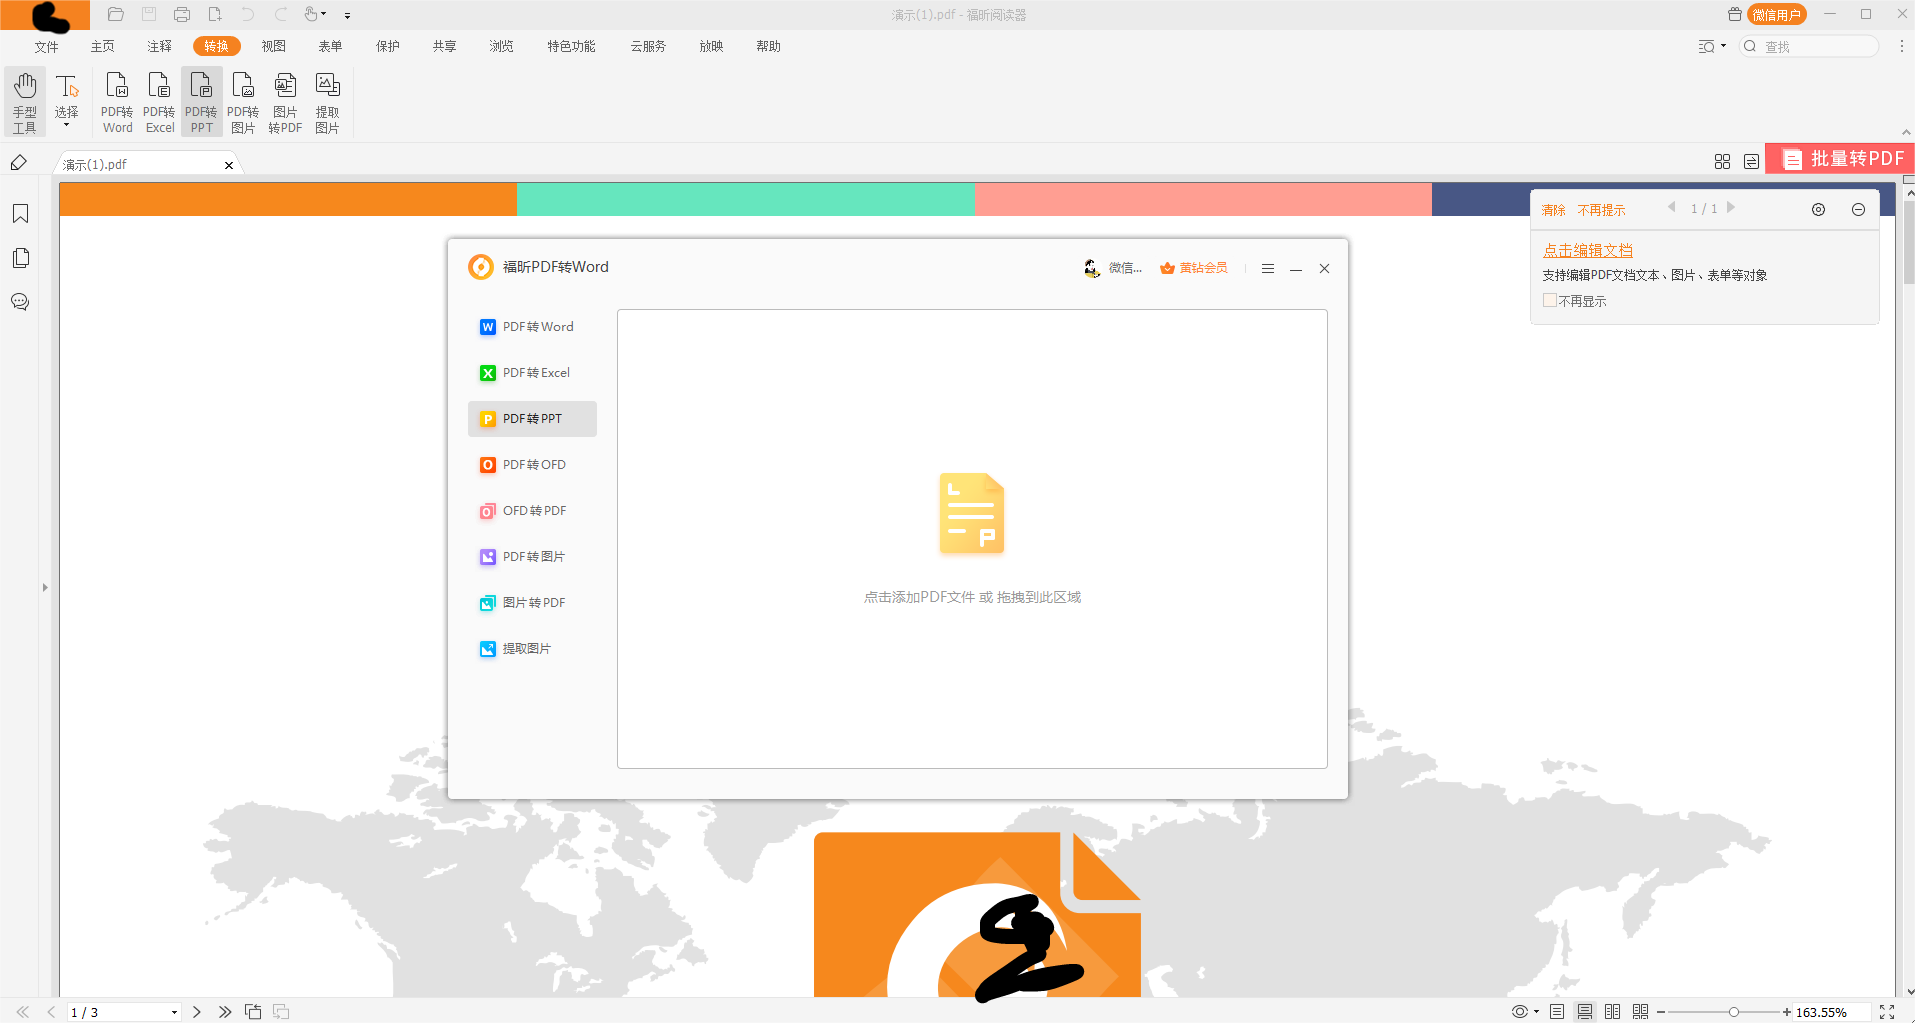Open the 选择 tool dropdown arrow
Image resolution: width=1915 pixels, height=1023 pixels.
click(x=67, y=126)
